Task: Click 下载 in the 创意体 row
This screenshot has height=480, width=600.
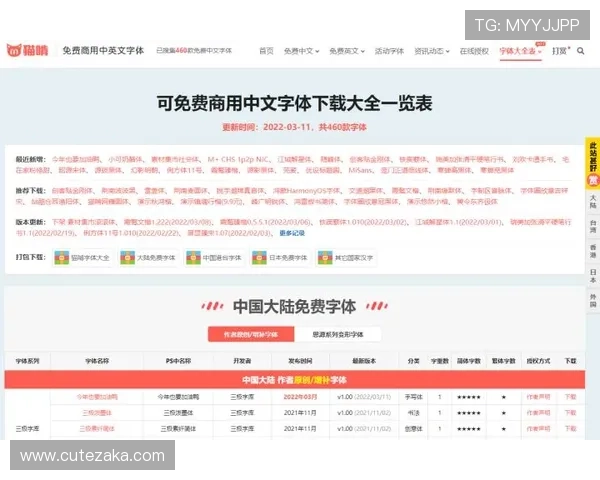Action: click(x=570, y=428)
